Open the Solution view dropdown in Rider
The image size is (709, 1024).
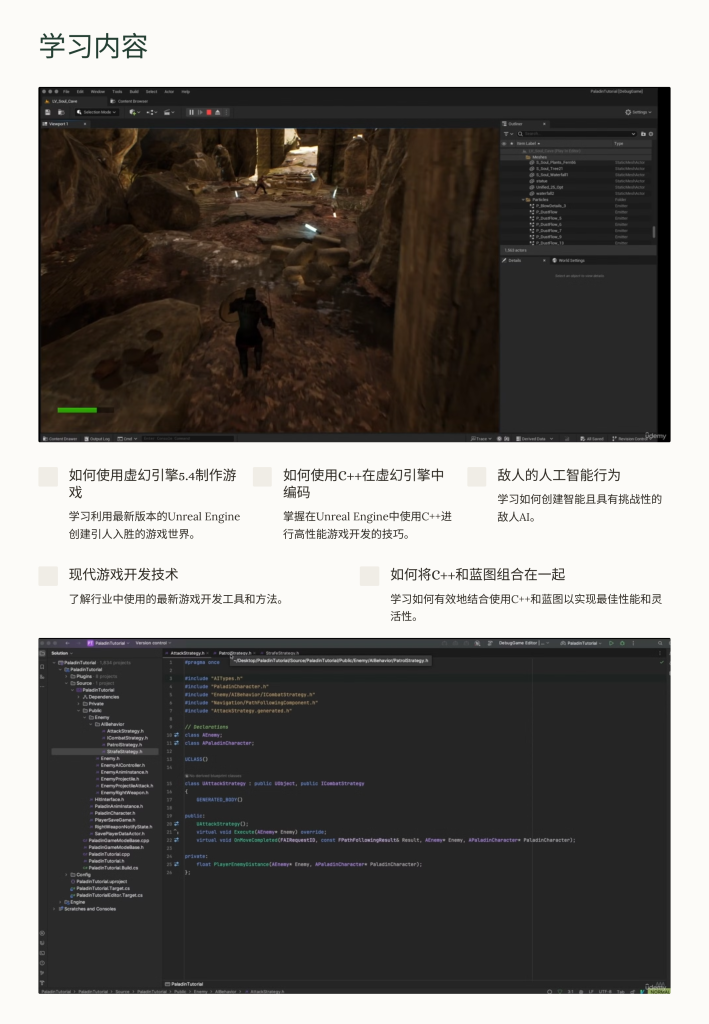61,653
